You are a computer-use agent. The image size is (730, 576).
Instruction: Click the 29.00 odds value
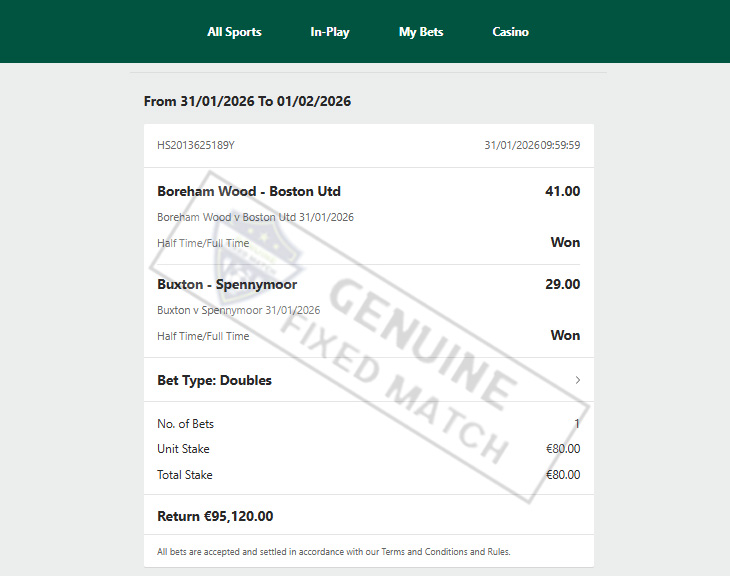click(x=562, y=284)
